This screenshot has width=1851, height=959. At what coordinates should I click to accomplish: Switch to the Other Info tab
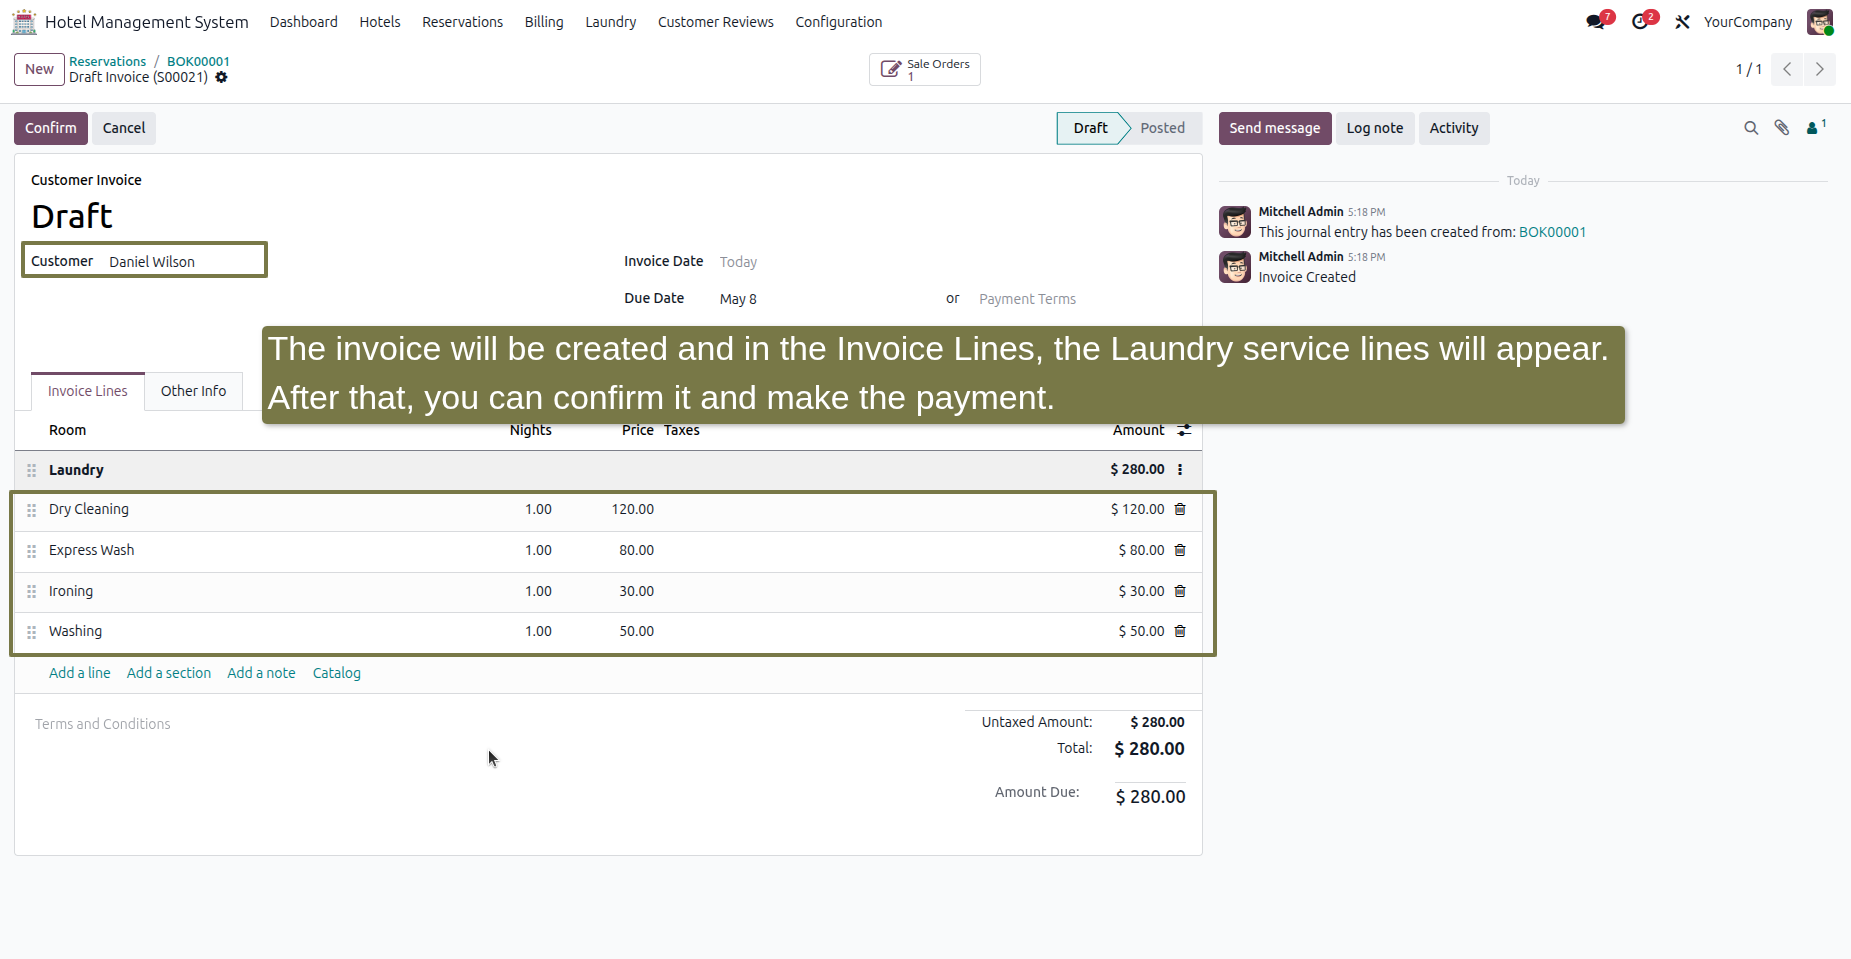193,391
